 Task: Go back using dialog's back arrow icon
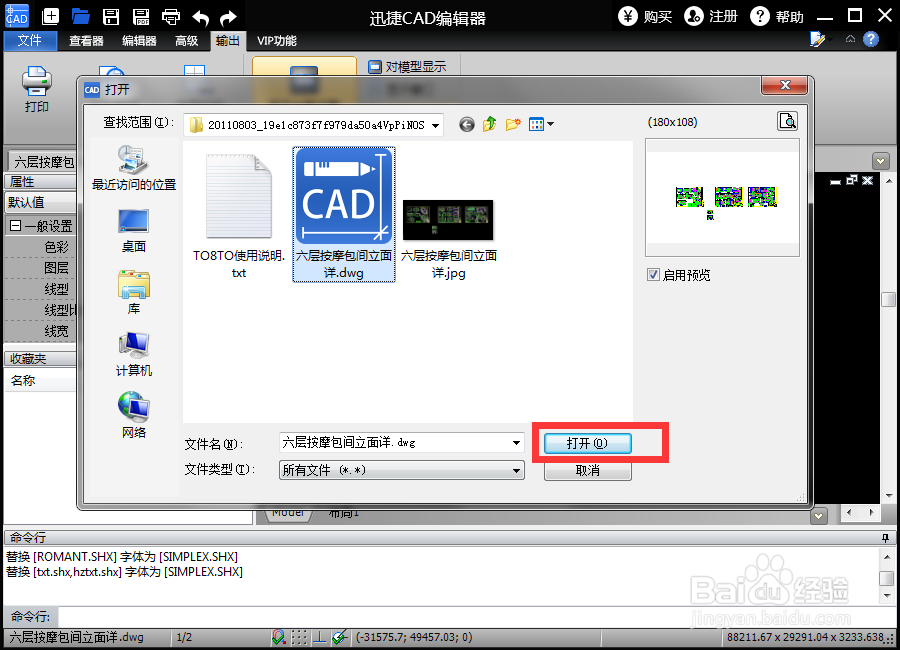pos(467,124)
